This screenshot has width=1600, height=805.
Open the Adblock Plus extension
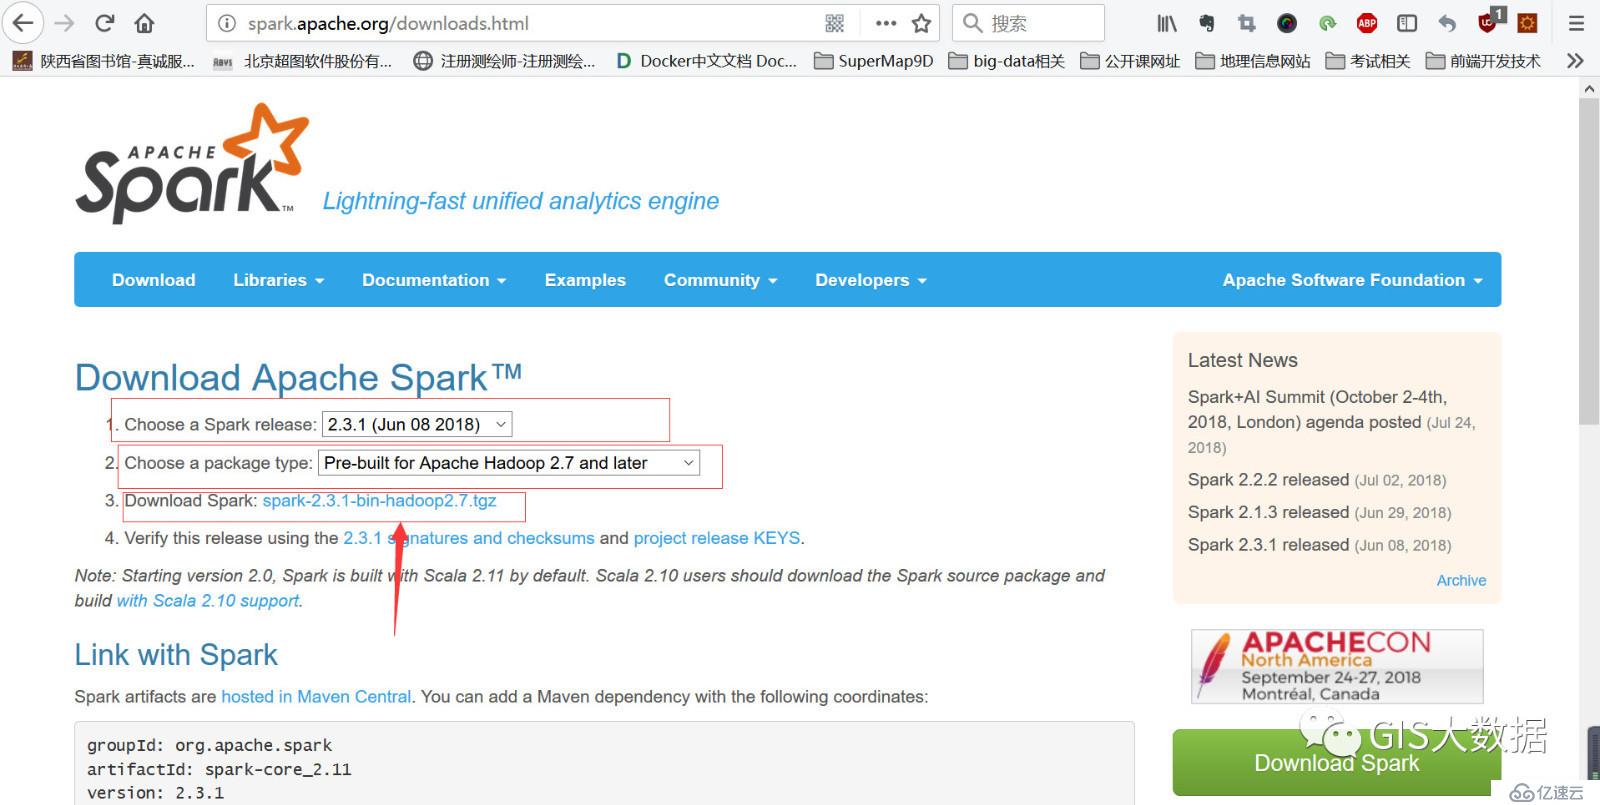(1367, 23)
